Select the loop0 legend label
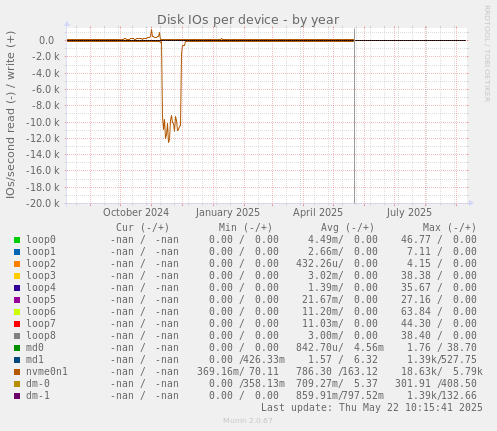497x431 pixels. (x=41, y=239)
